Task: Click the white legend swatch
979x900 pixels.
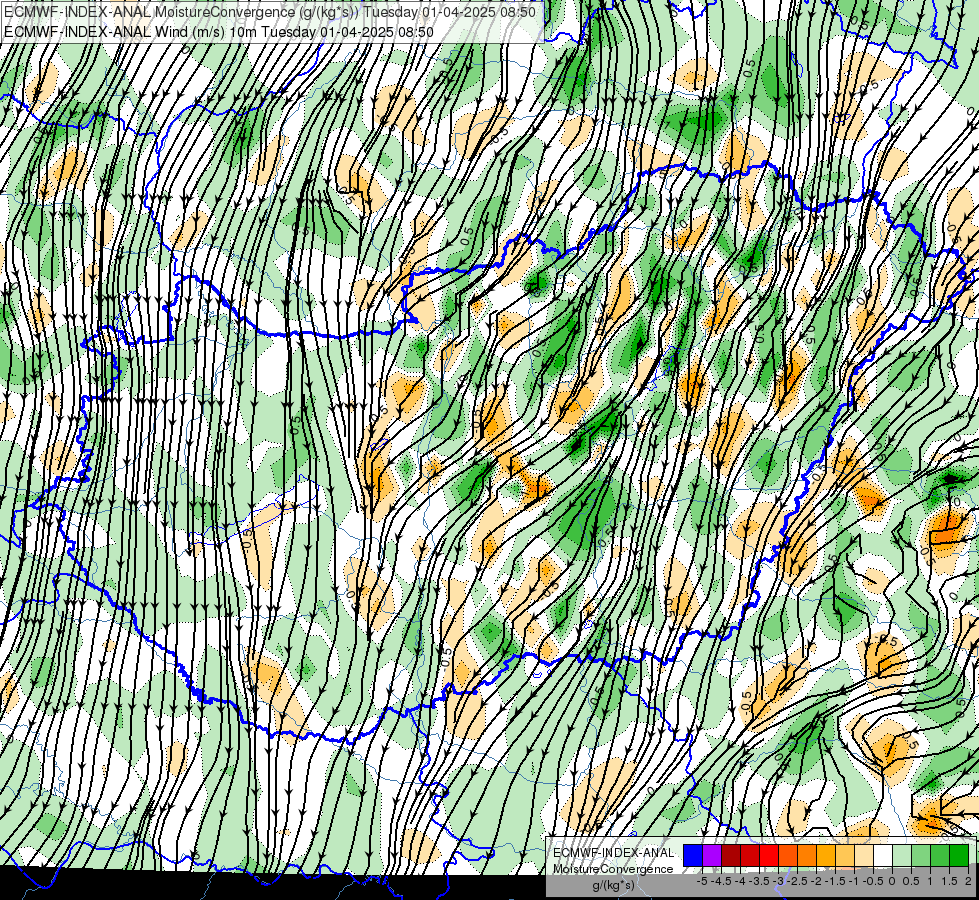Action: pos(883,856)
